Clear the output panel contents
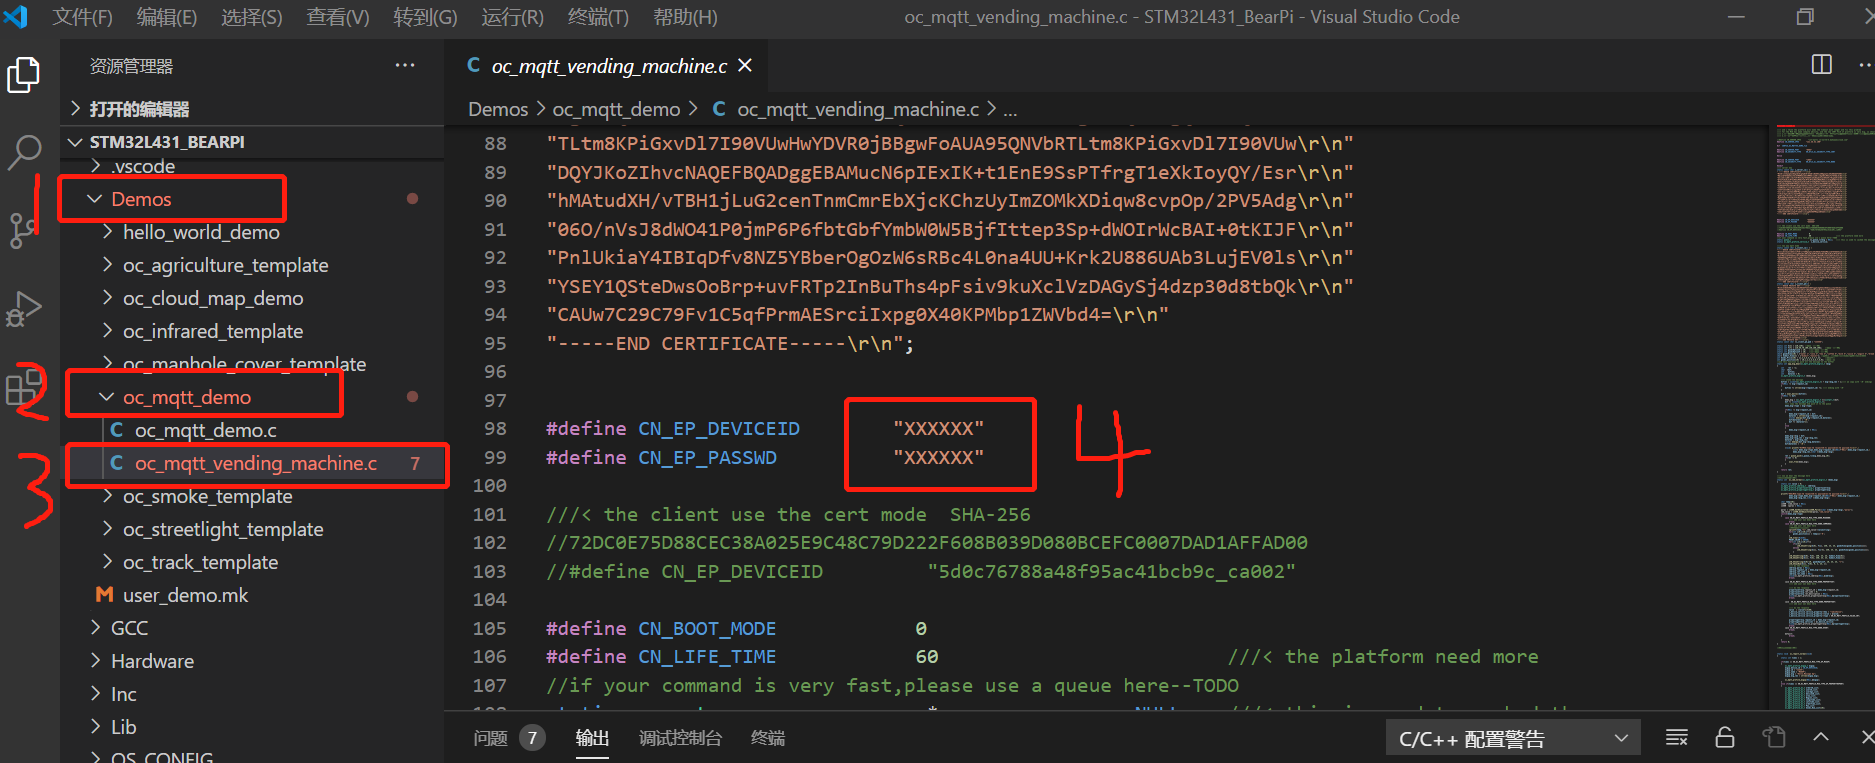The image size is (1875, 763). tap(1677, 738)
